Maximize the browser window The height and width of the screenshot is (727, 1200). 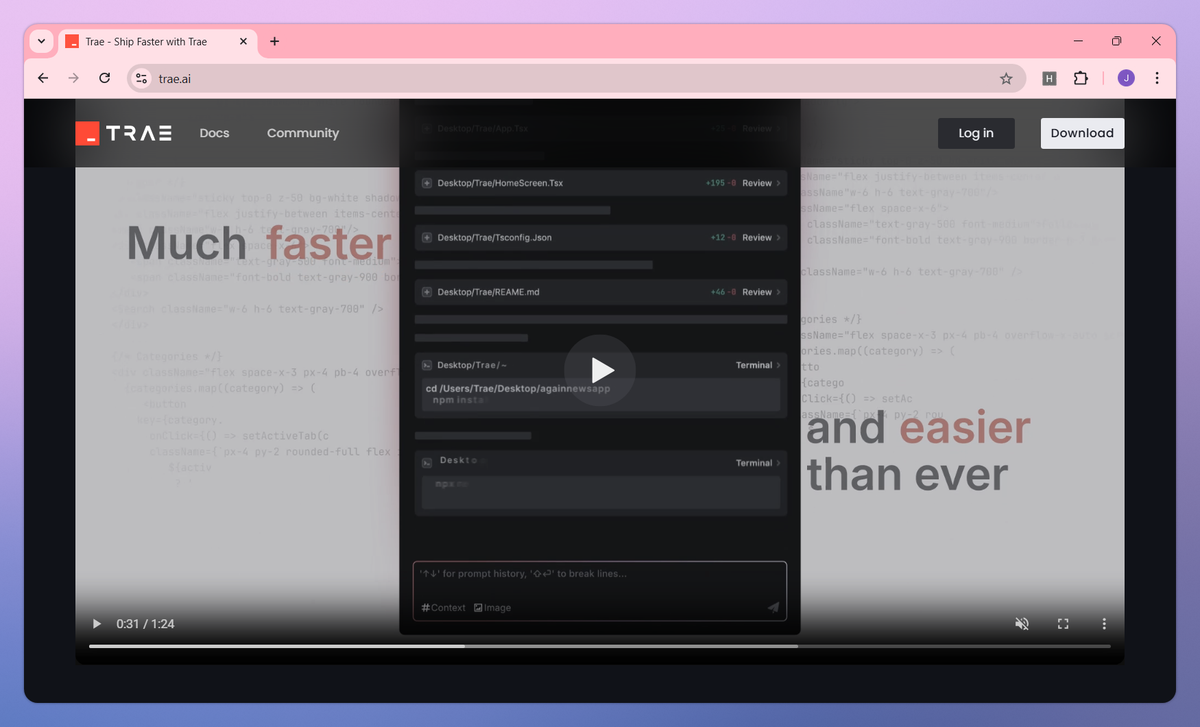point(1117,41)
